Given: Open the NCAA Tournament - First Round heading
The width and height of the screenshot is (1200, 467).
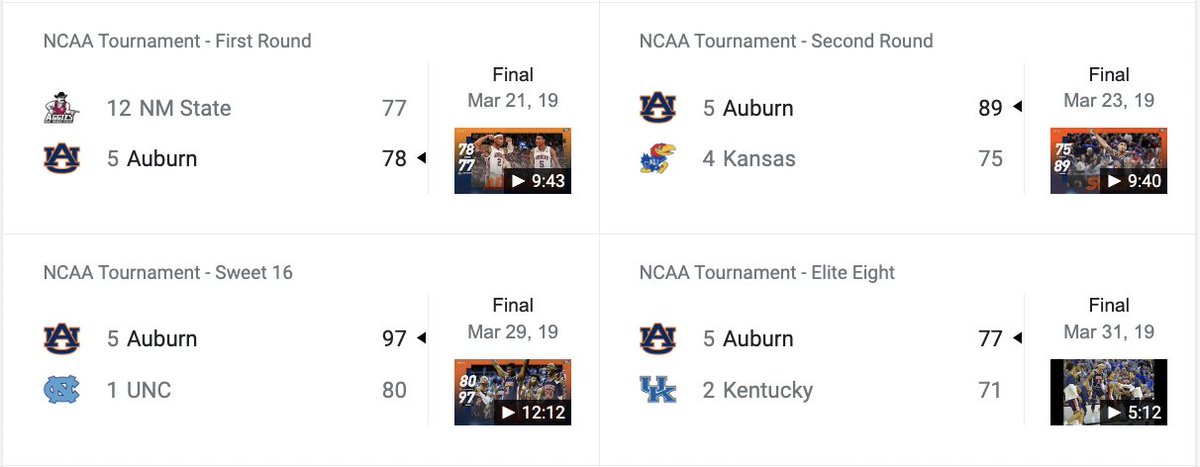Looking at the screenshot, I should (x=177, y=41).
